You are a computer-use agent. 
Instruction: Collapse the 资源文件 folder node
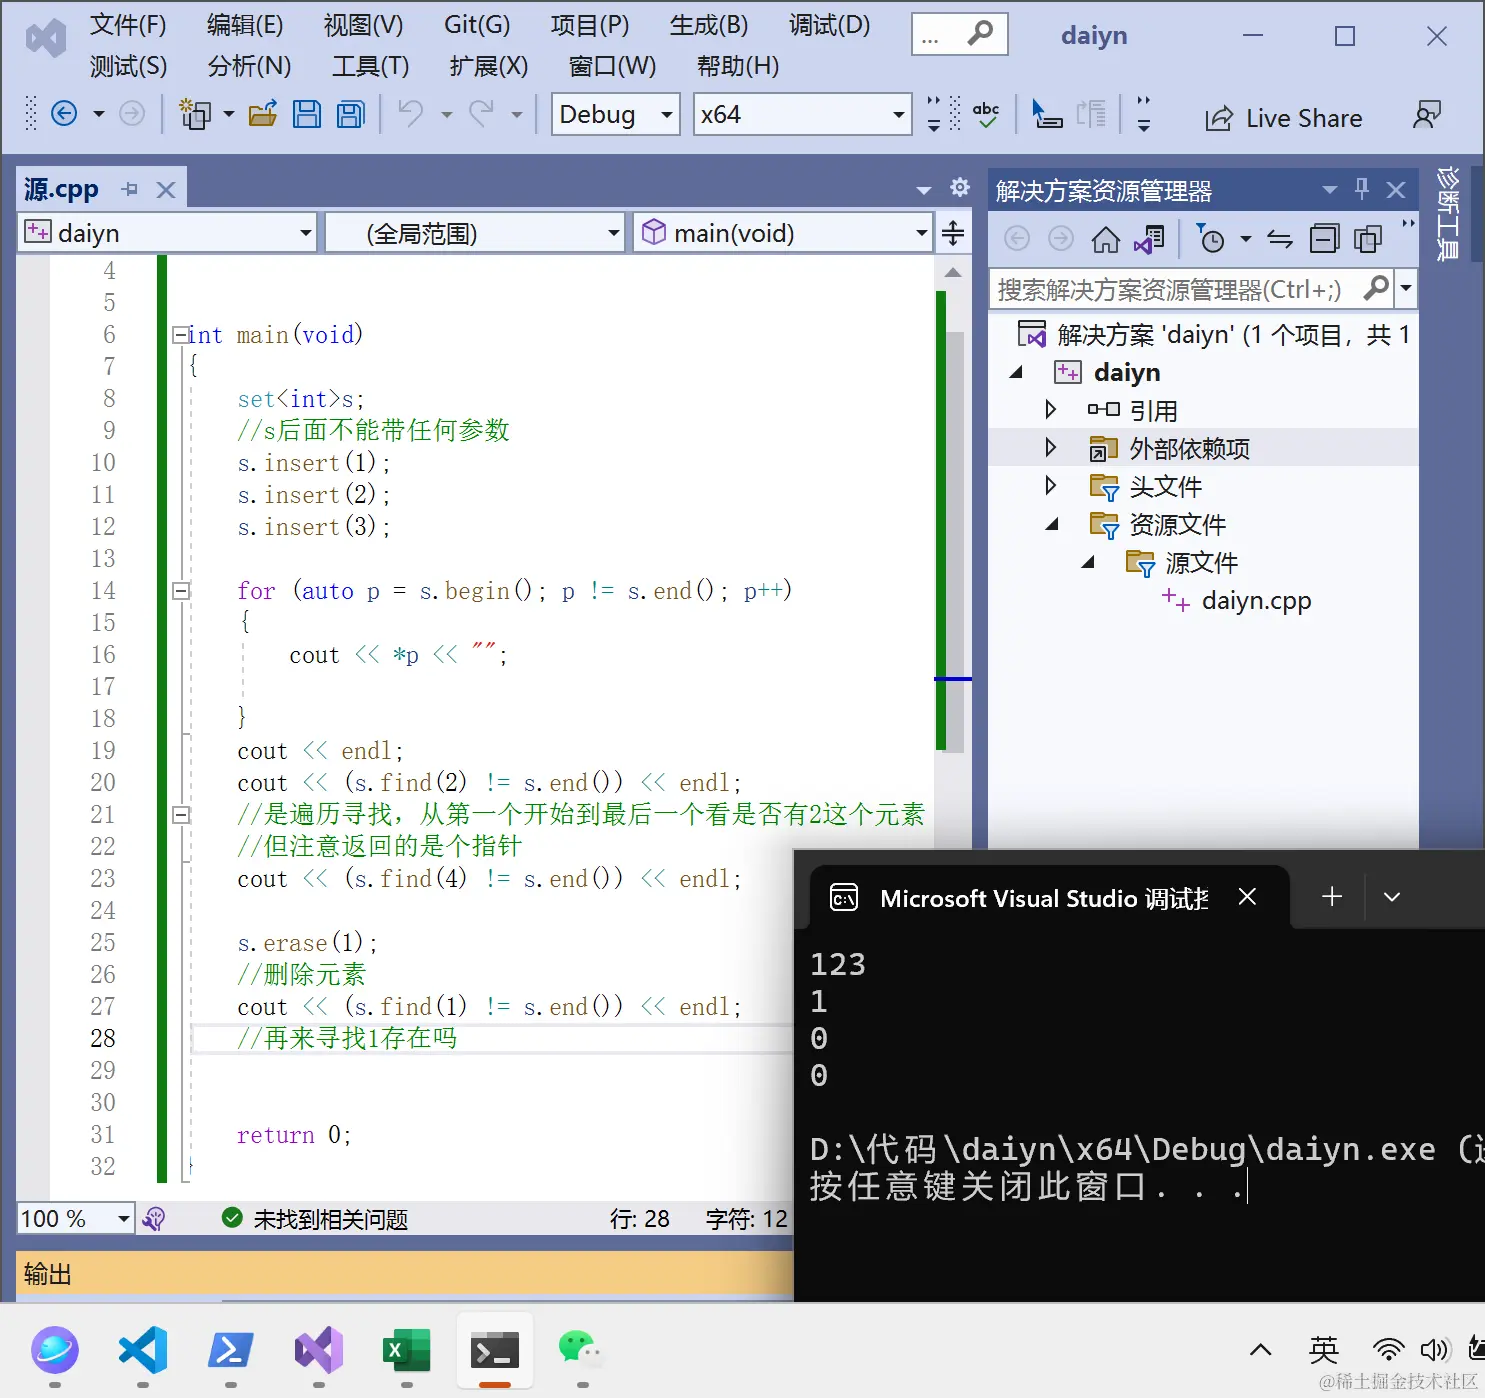(x=1052, y=524)
